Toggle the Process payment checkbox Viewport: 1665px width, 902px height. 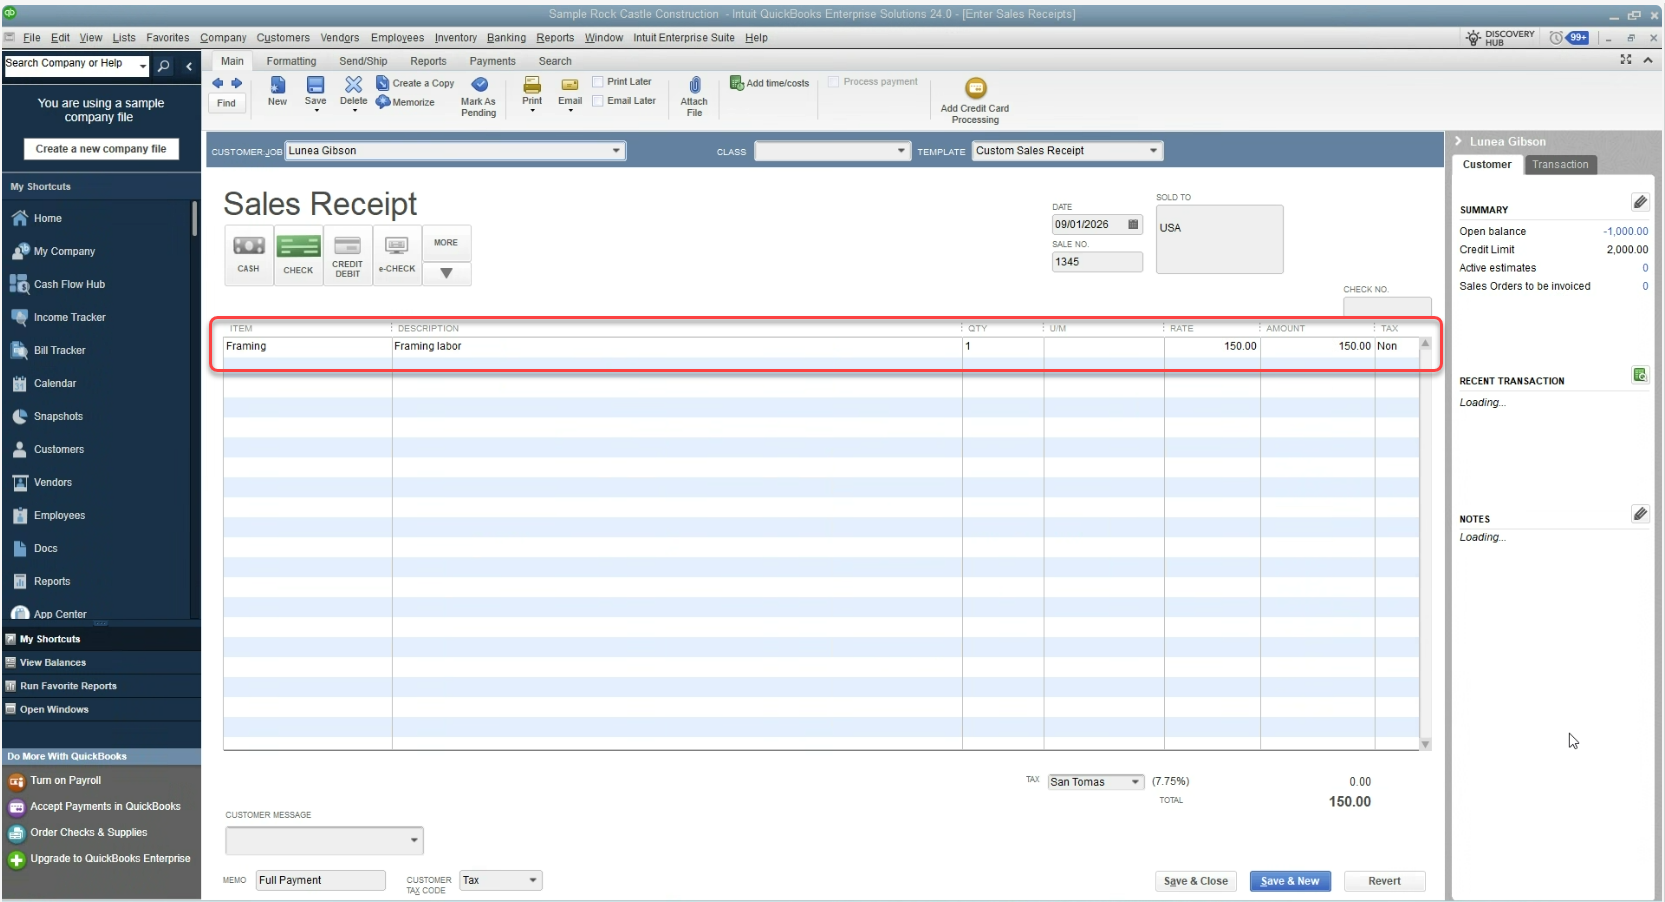tap(834, 82)
